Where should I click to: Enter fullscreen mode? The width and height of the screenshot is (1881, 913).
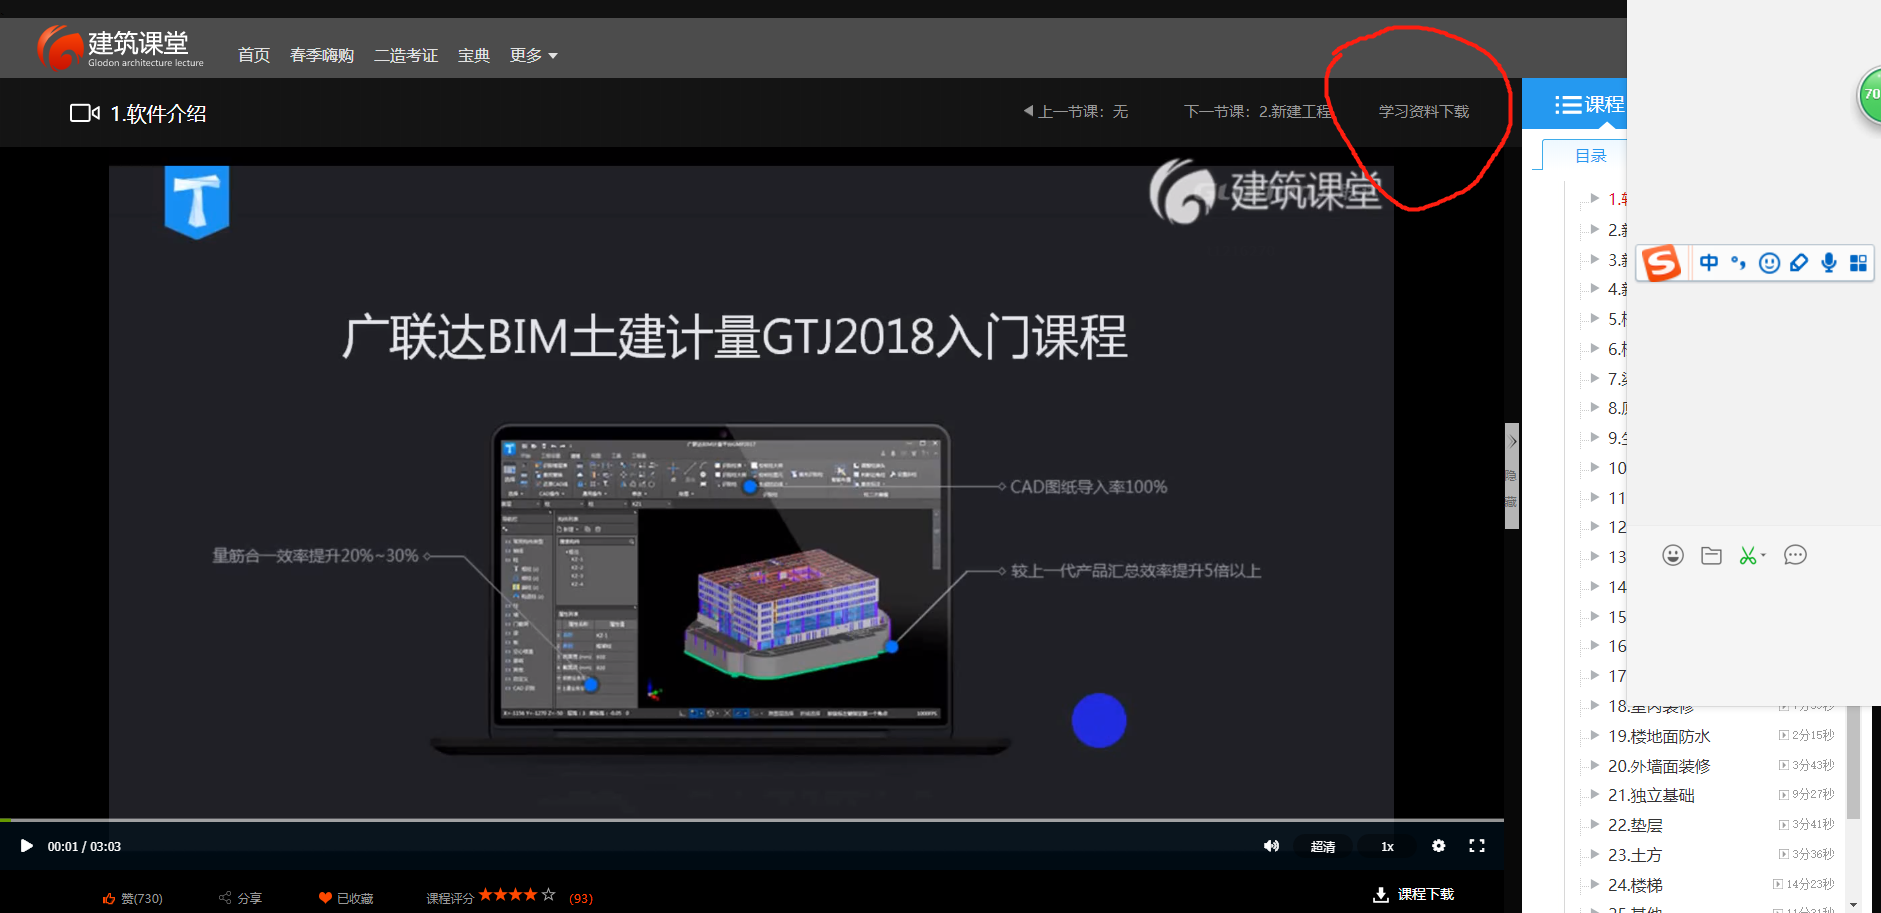(x=1477, y=846)
